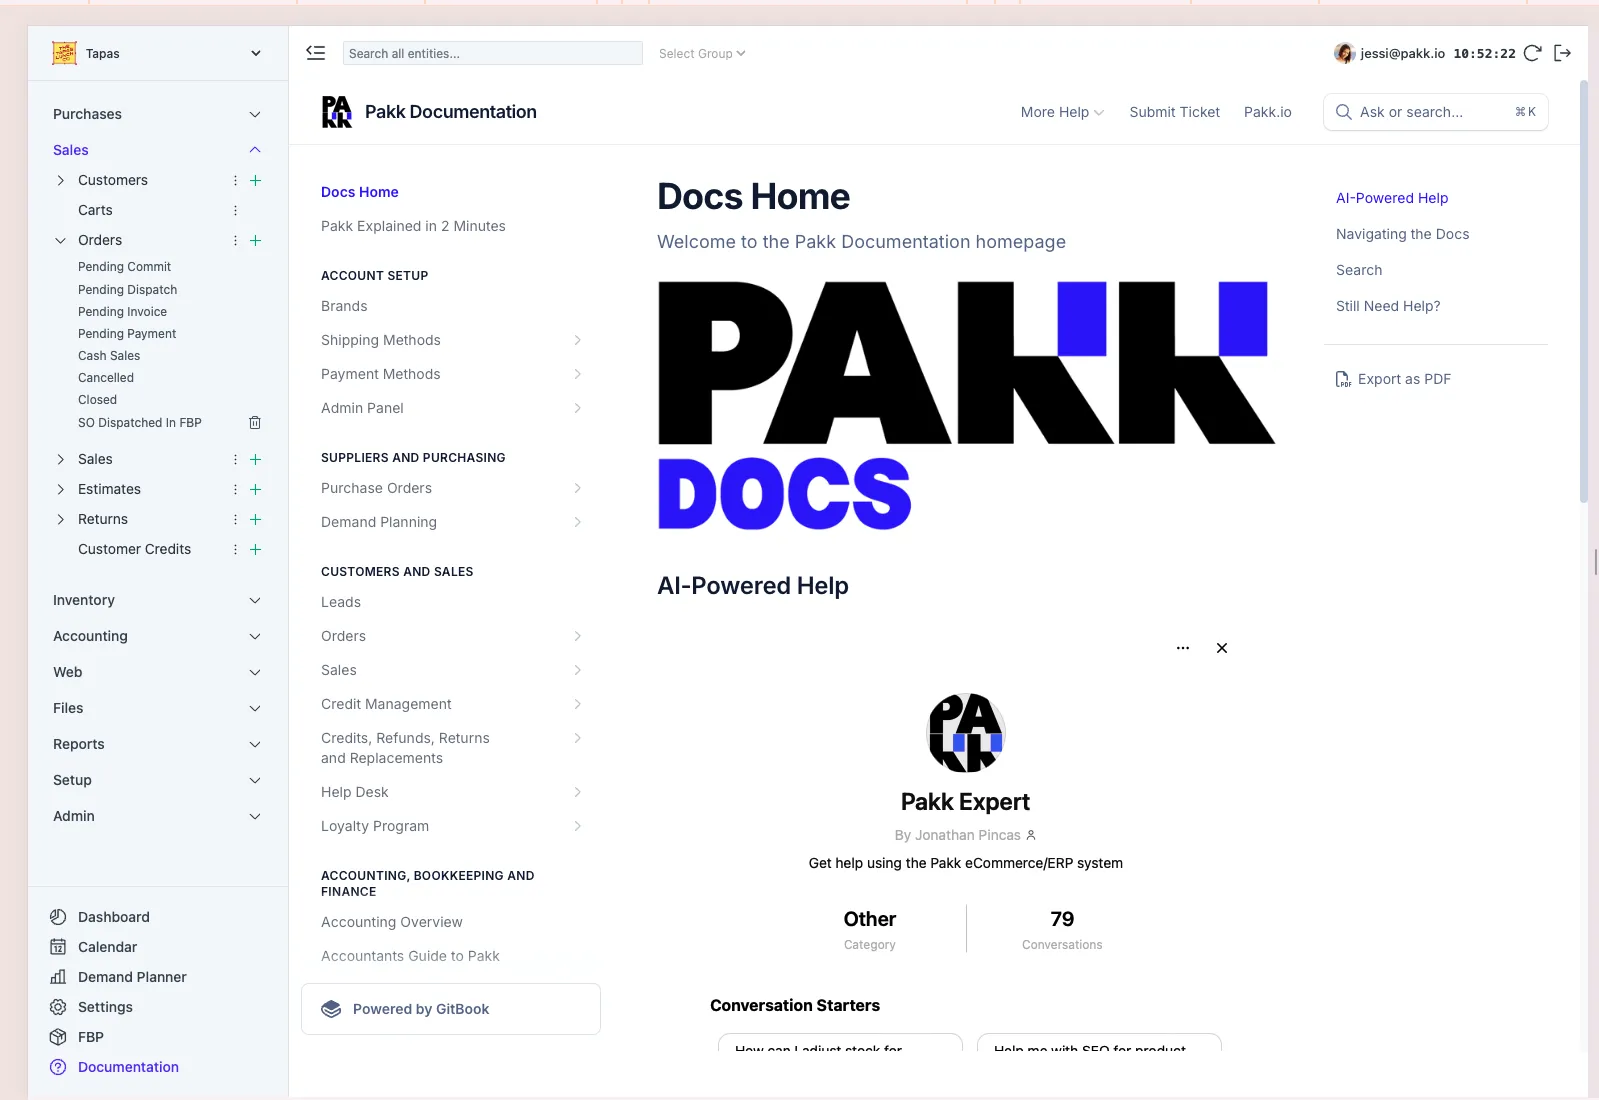The width and height of the screenshot is (1599, 1100).
Task: Open FBP box icon link
Action: (x=58, y=1037)
